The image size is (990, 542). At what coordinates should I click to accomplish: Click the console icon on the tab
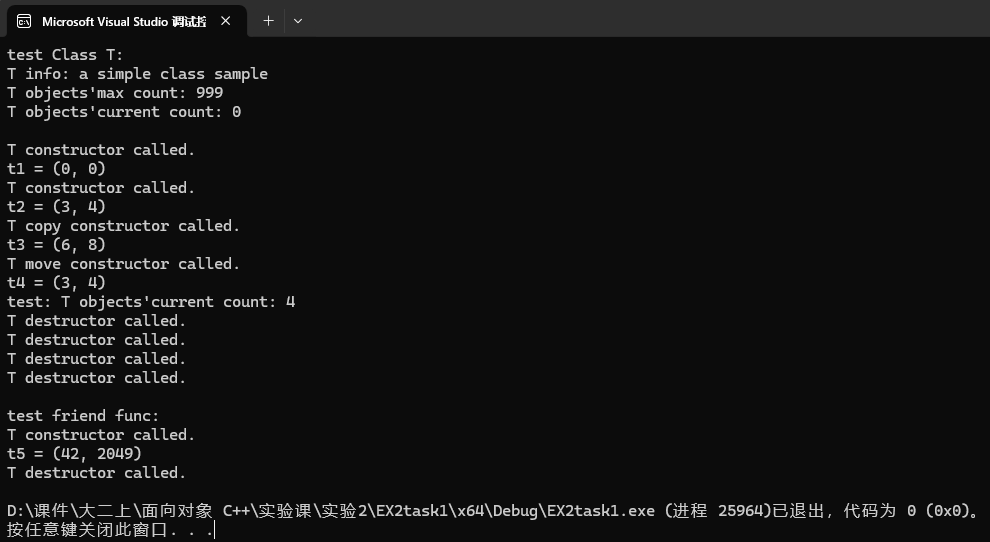click(x=24, y=21)
